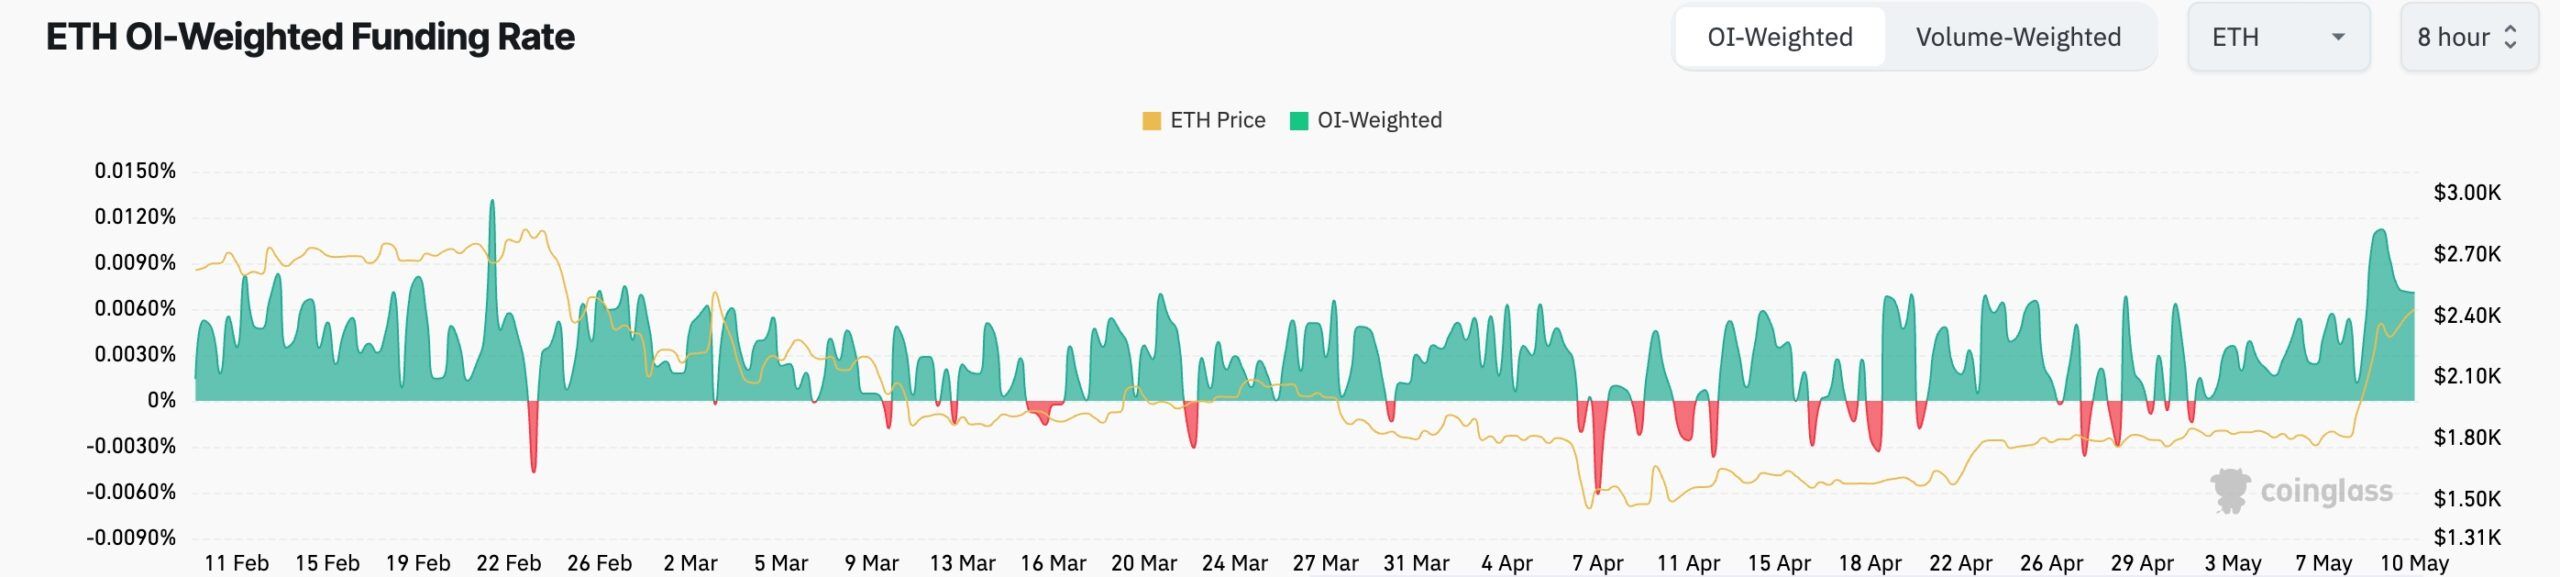
Task: Click the $3.00K price axis label
Action: tap(2467, 192)
